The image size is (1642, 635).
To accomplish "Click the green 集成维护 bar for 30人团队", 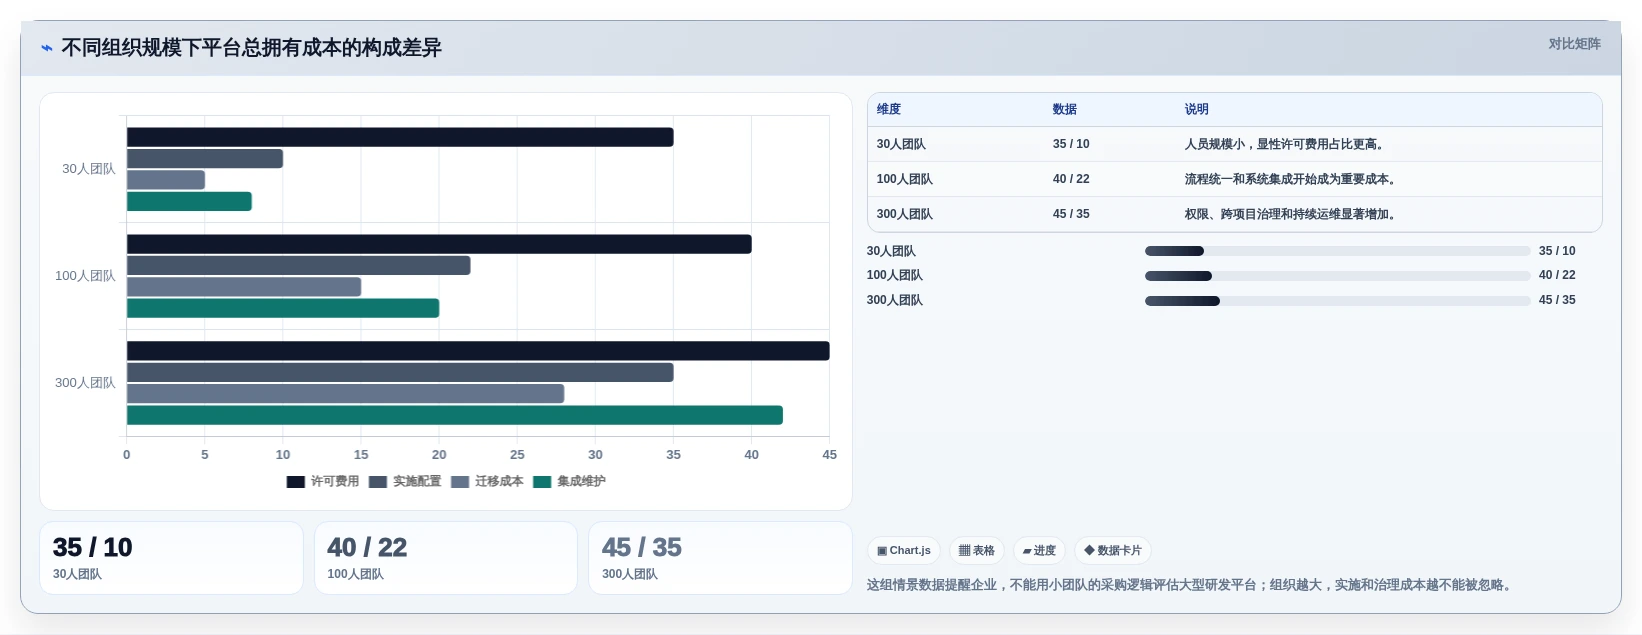I will click(189, 201).
